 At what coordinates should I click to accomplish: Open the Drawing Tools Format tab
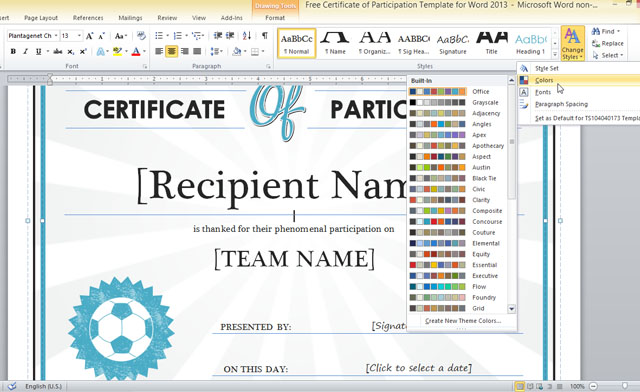[x=275, y=18]
